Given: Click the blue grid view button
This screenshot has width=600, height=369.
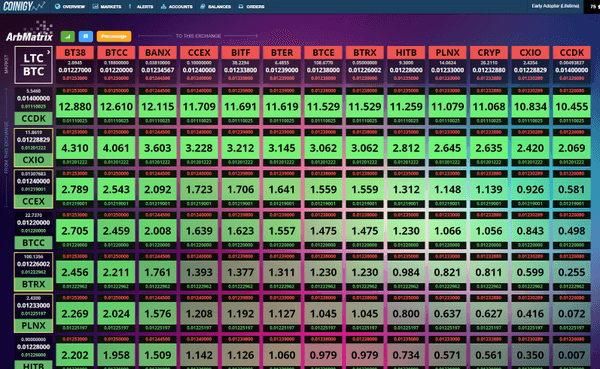Looking at the screenshot, I should (86, 36).
